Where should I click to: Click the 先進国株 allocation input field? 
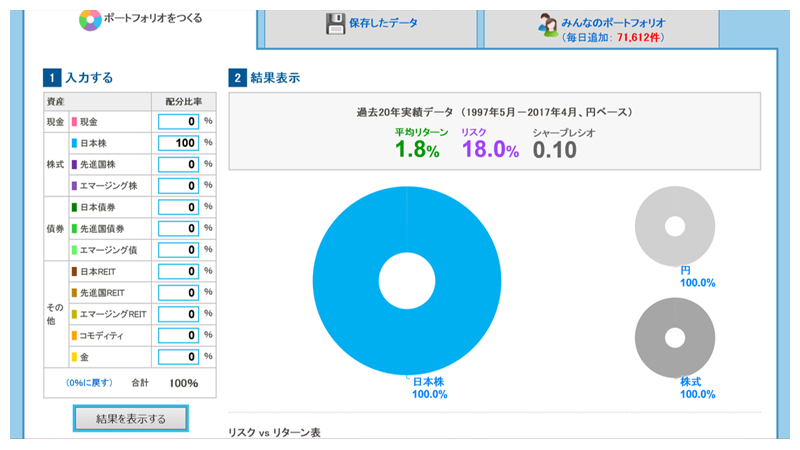[178, 164]
